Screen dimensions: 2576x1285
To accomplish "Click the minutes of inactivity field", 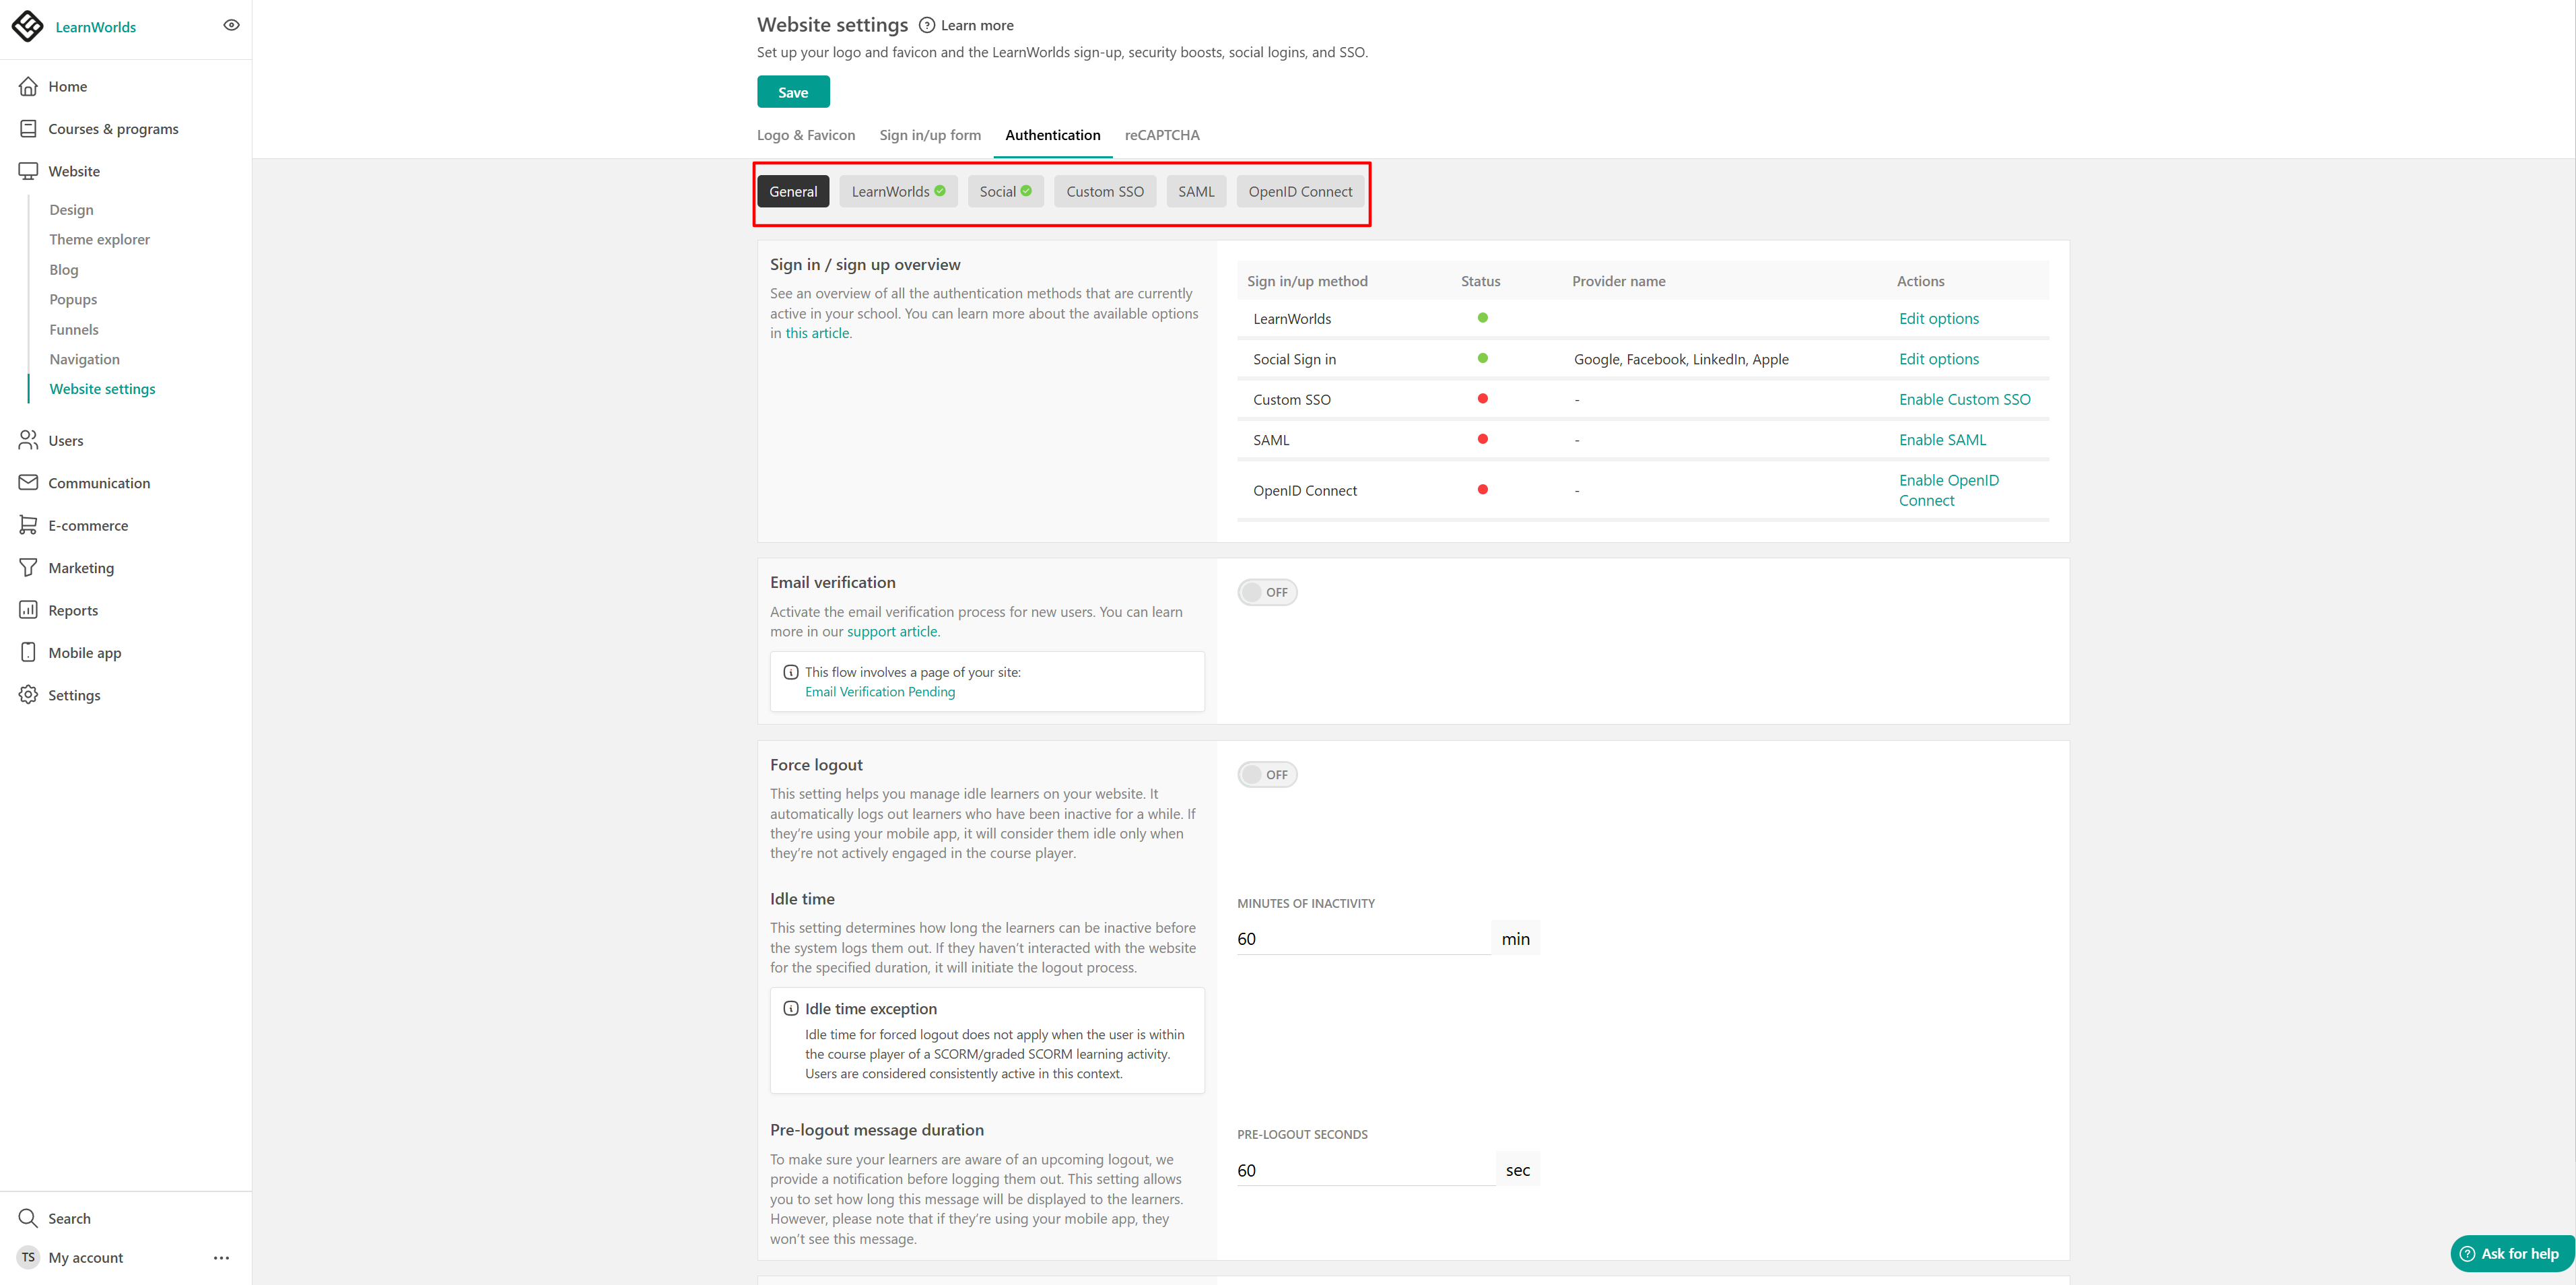I will click(1362, 939).
